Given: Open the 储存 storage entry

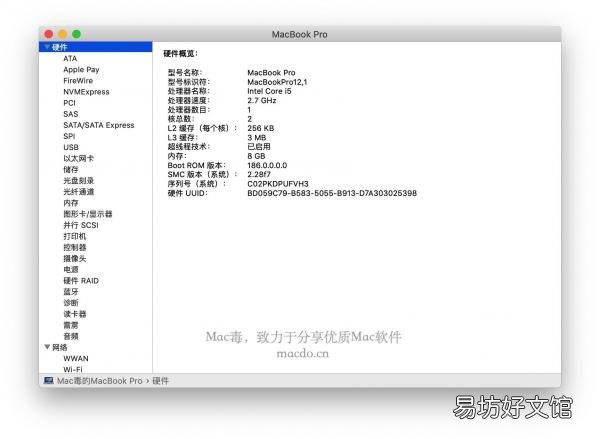Looking at the screenshot, I should pyautogui.click(x=71, y=170).
